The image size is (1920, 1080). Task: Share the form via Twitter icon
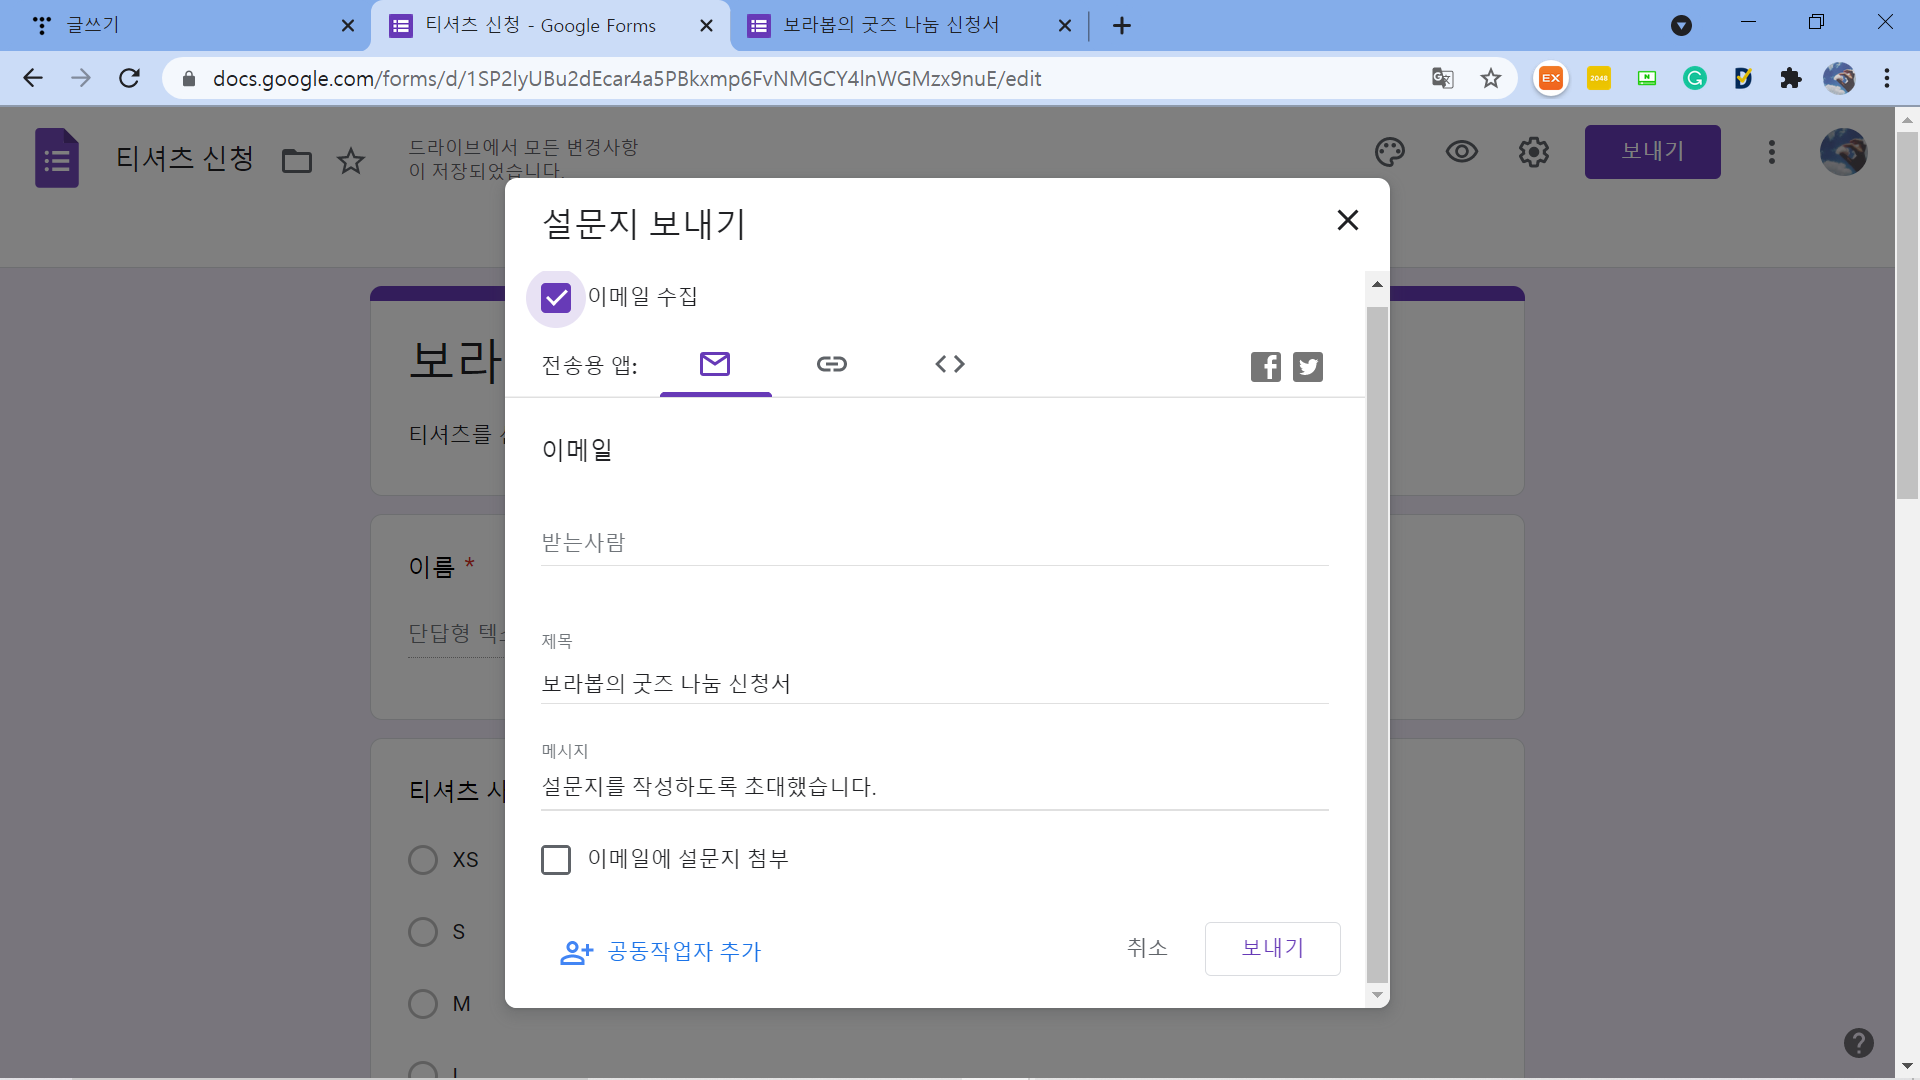point(1307,367)
